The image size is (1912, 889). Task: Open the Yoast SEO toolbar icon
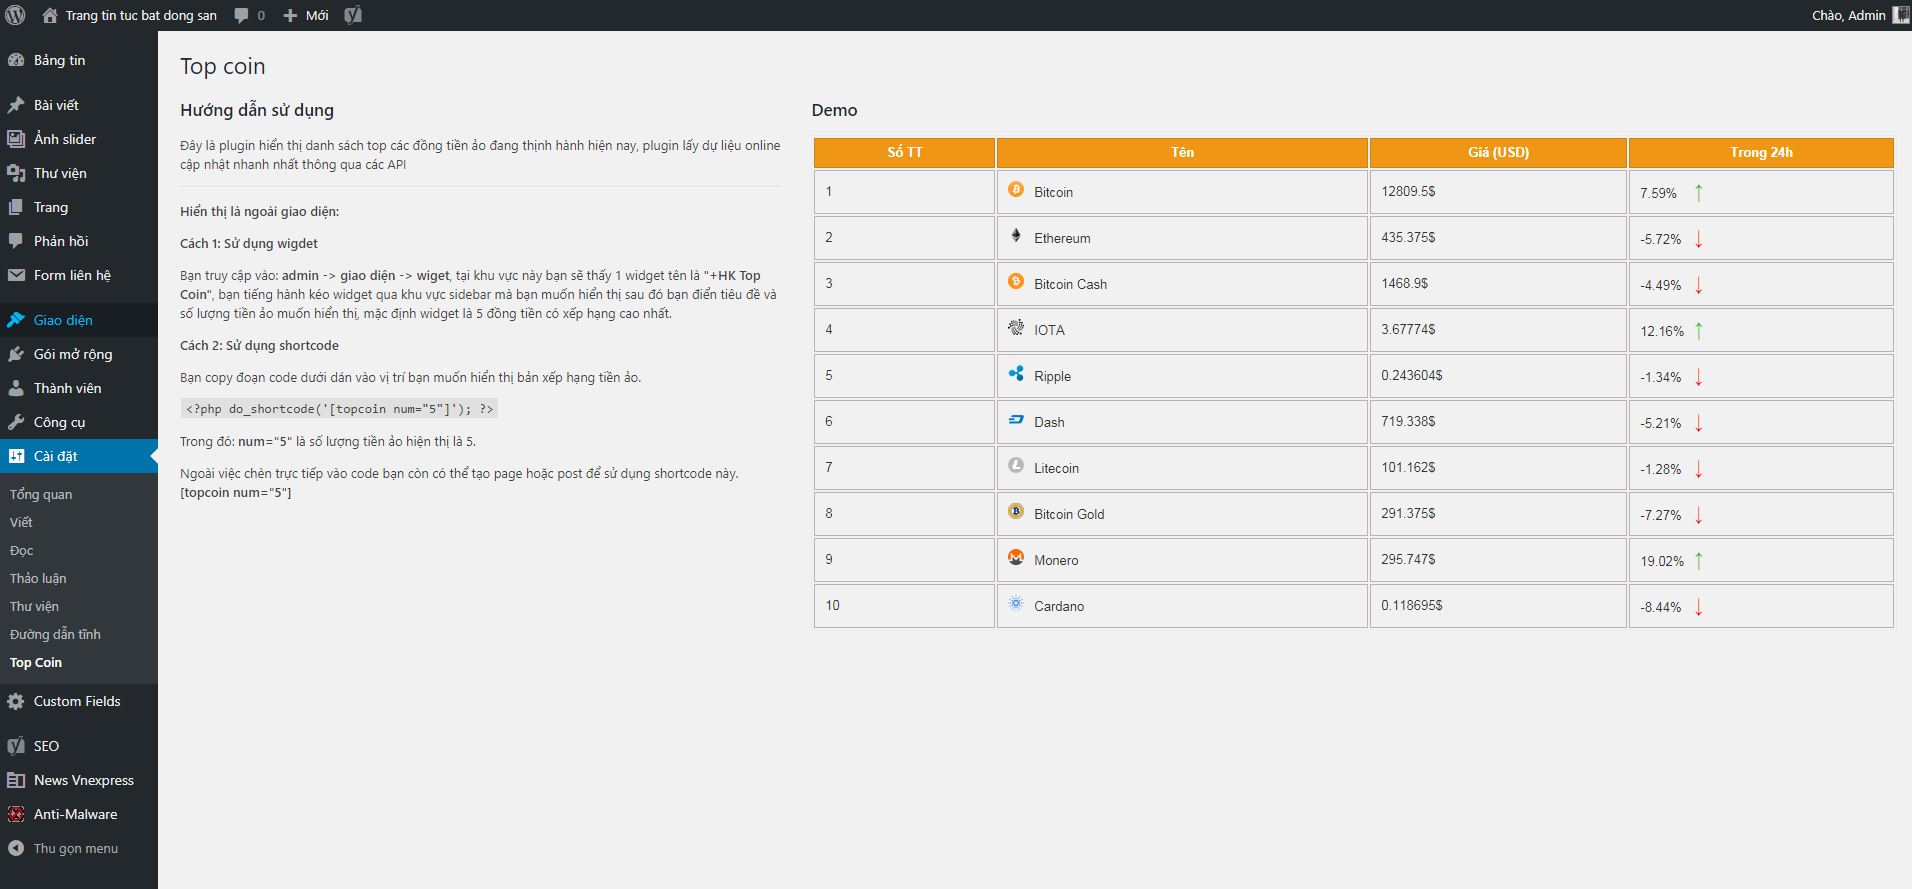tap(353, 15)
